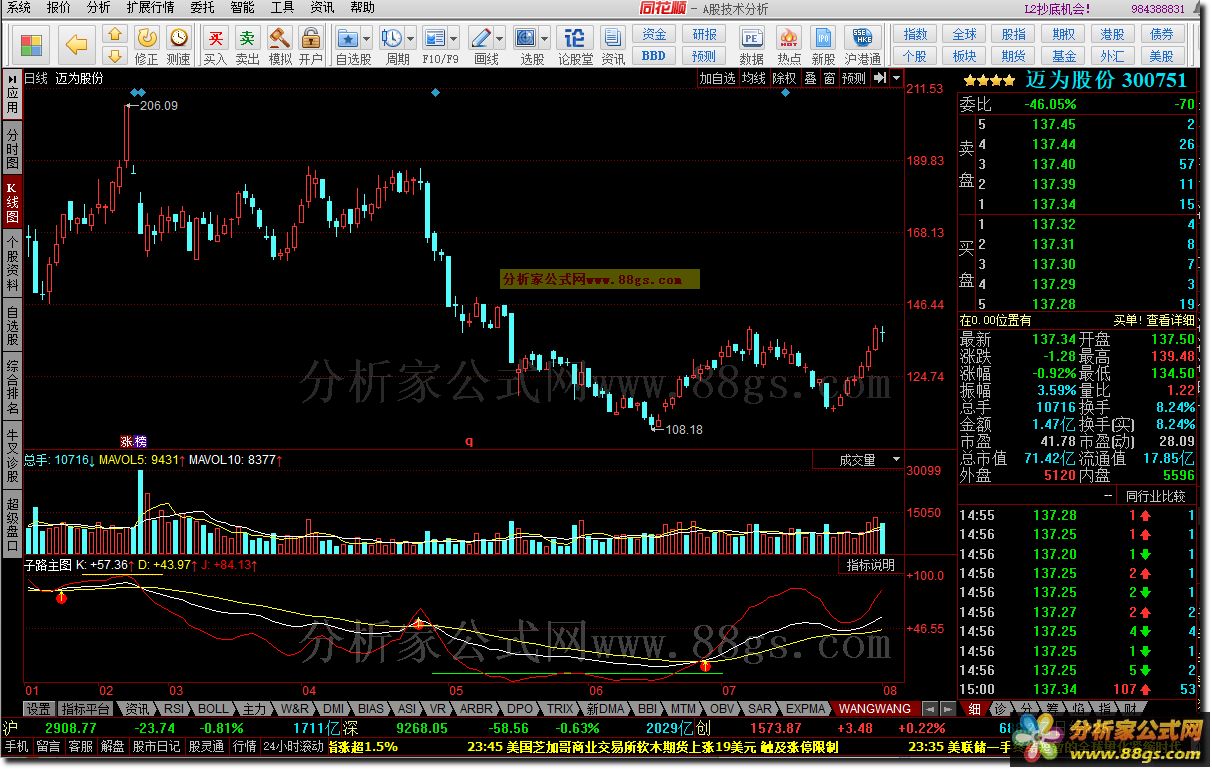Click the 指数 index button

pyautogui.click(x=914, y=35)
